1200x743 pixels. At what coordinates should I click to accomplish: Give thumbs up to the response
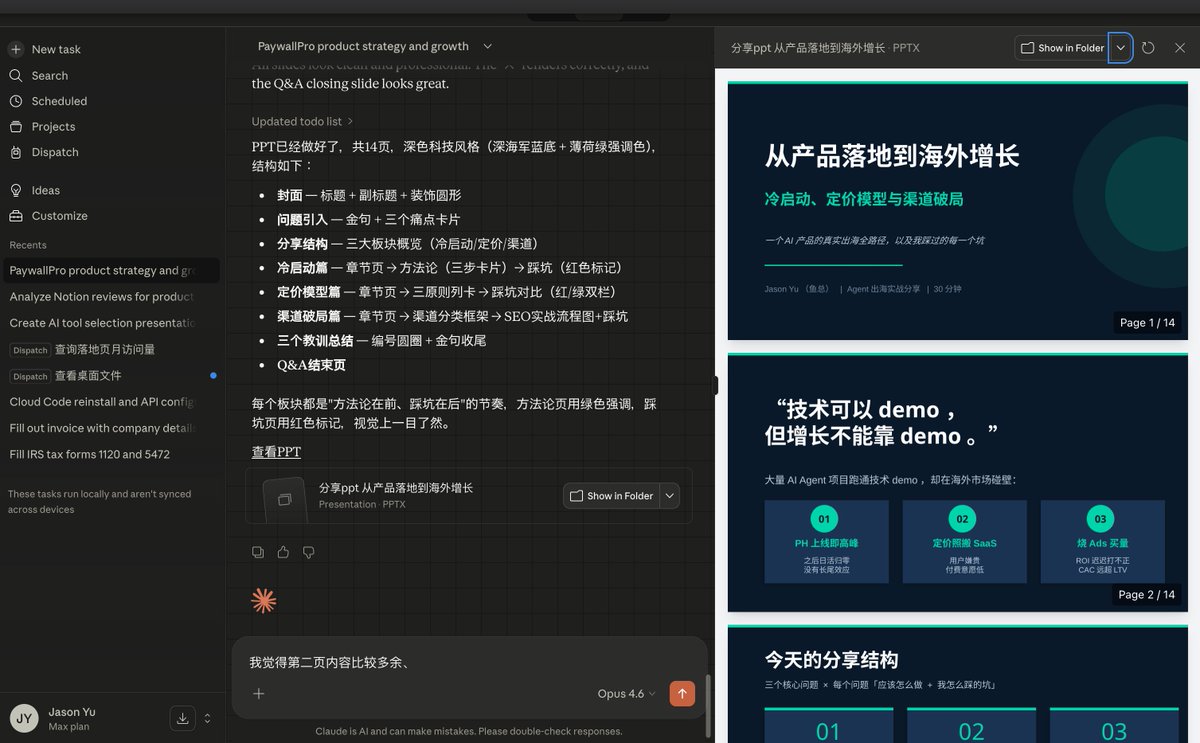[x=282, y=551]
